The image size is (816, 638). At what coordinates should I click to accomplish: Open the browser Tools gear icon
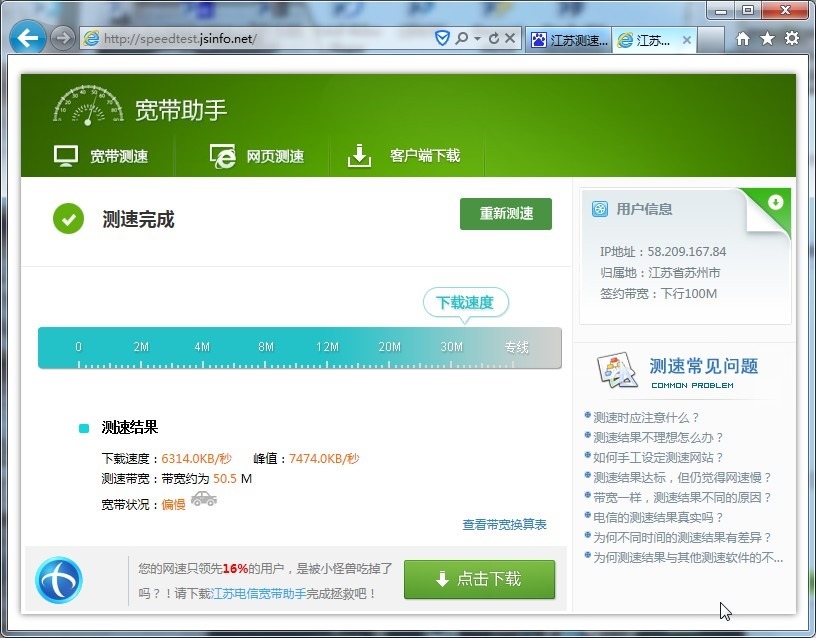[792, 38]
